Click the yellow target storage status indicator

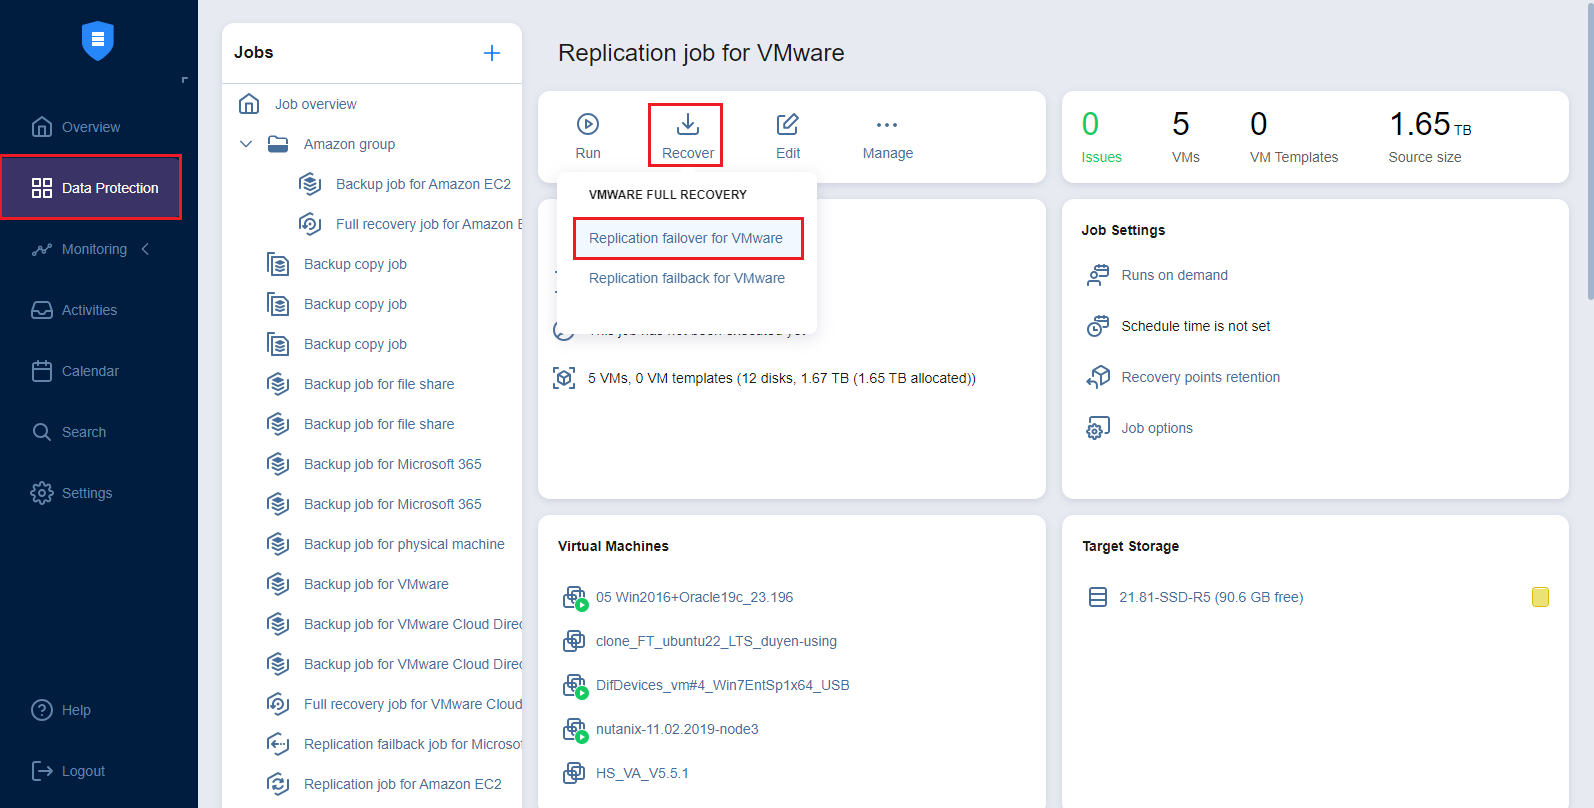1540,597
